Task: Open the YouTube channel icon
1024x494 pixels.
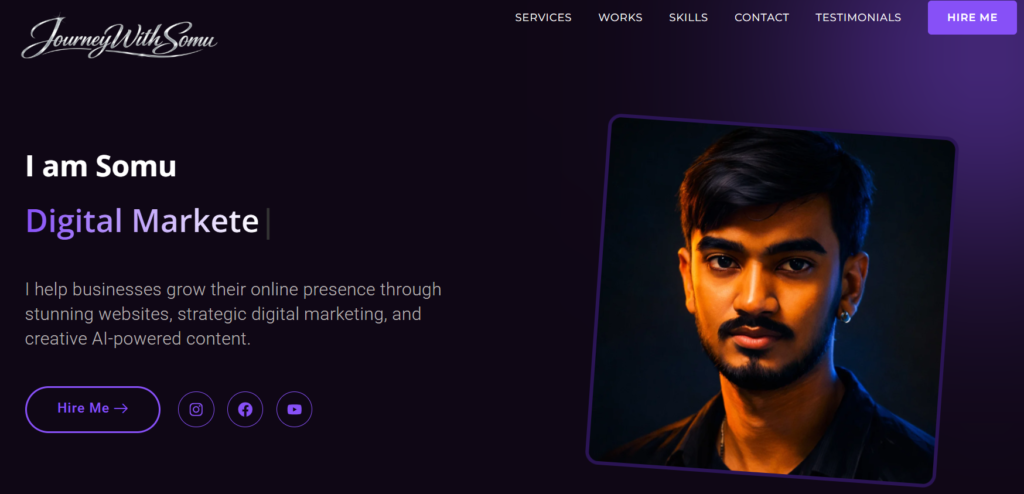Action: (x=295, y=410)
